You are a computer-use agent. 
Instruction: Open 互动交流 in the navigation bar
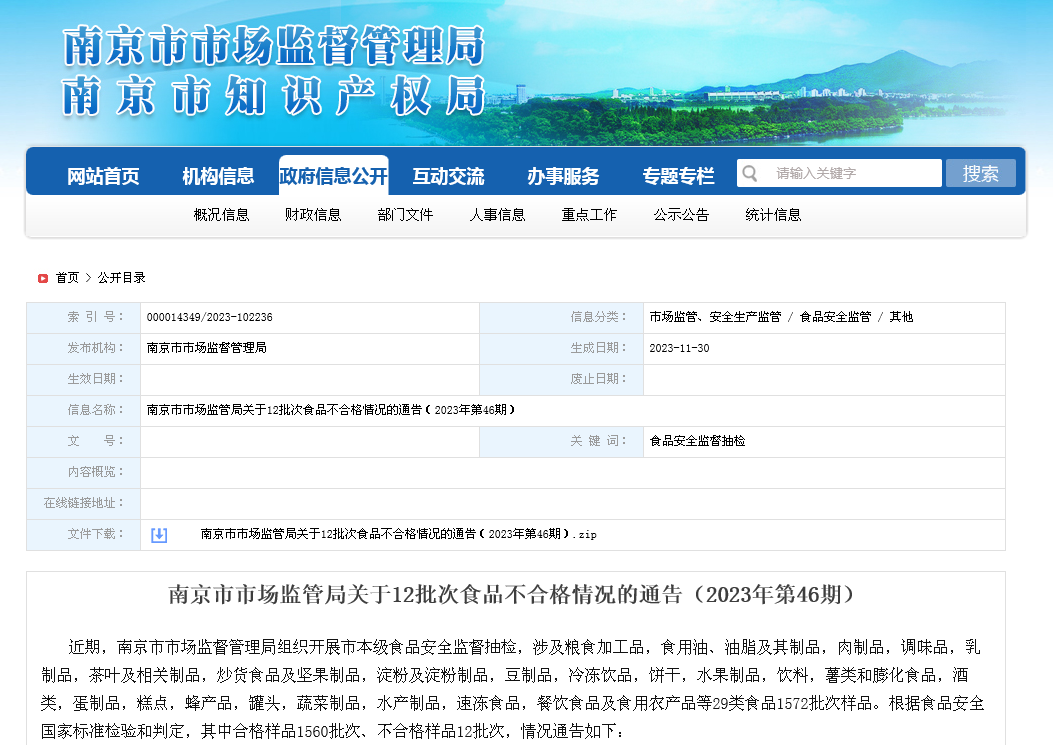click(x=448, y=176)
